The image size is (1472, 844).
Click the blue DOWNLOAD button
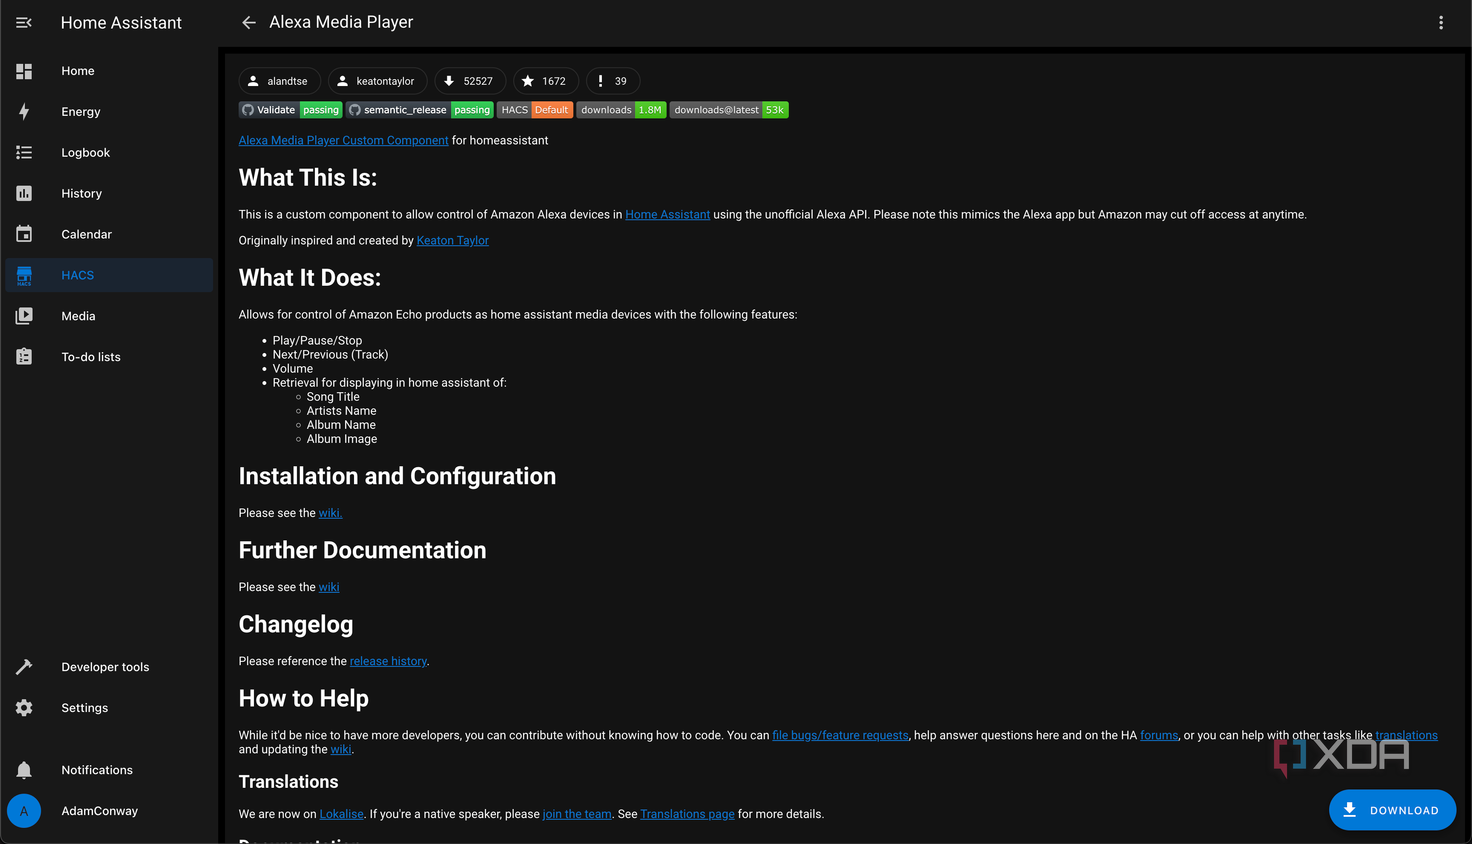1392,810
